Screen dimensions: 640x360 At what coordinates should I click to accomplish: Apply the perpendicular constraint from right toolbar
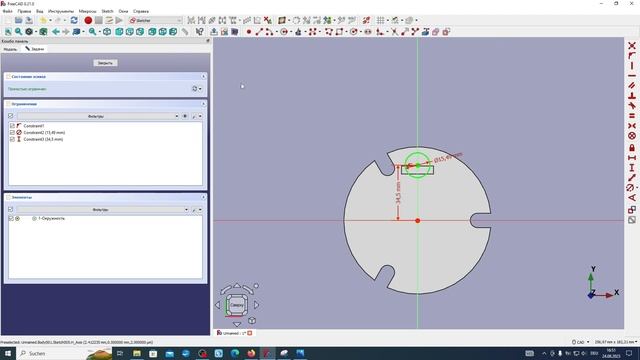[632, 96]
